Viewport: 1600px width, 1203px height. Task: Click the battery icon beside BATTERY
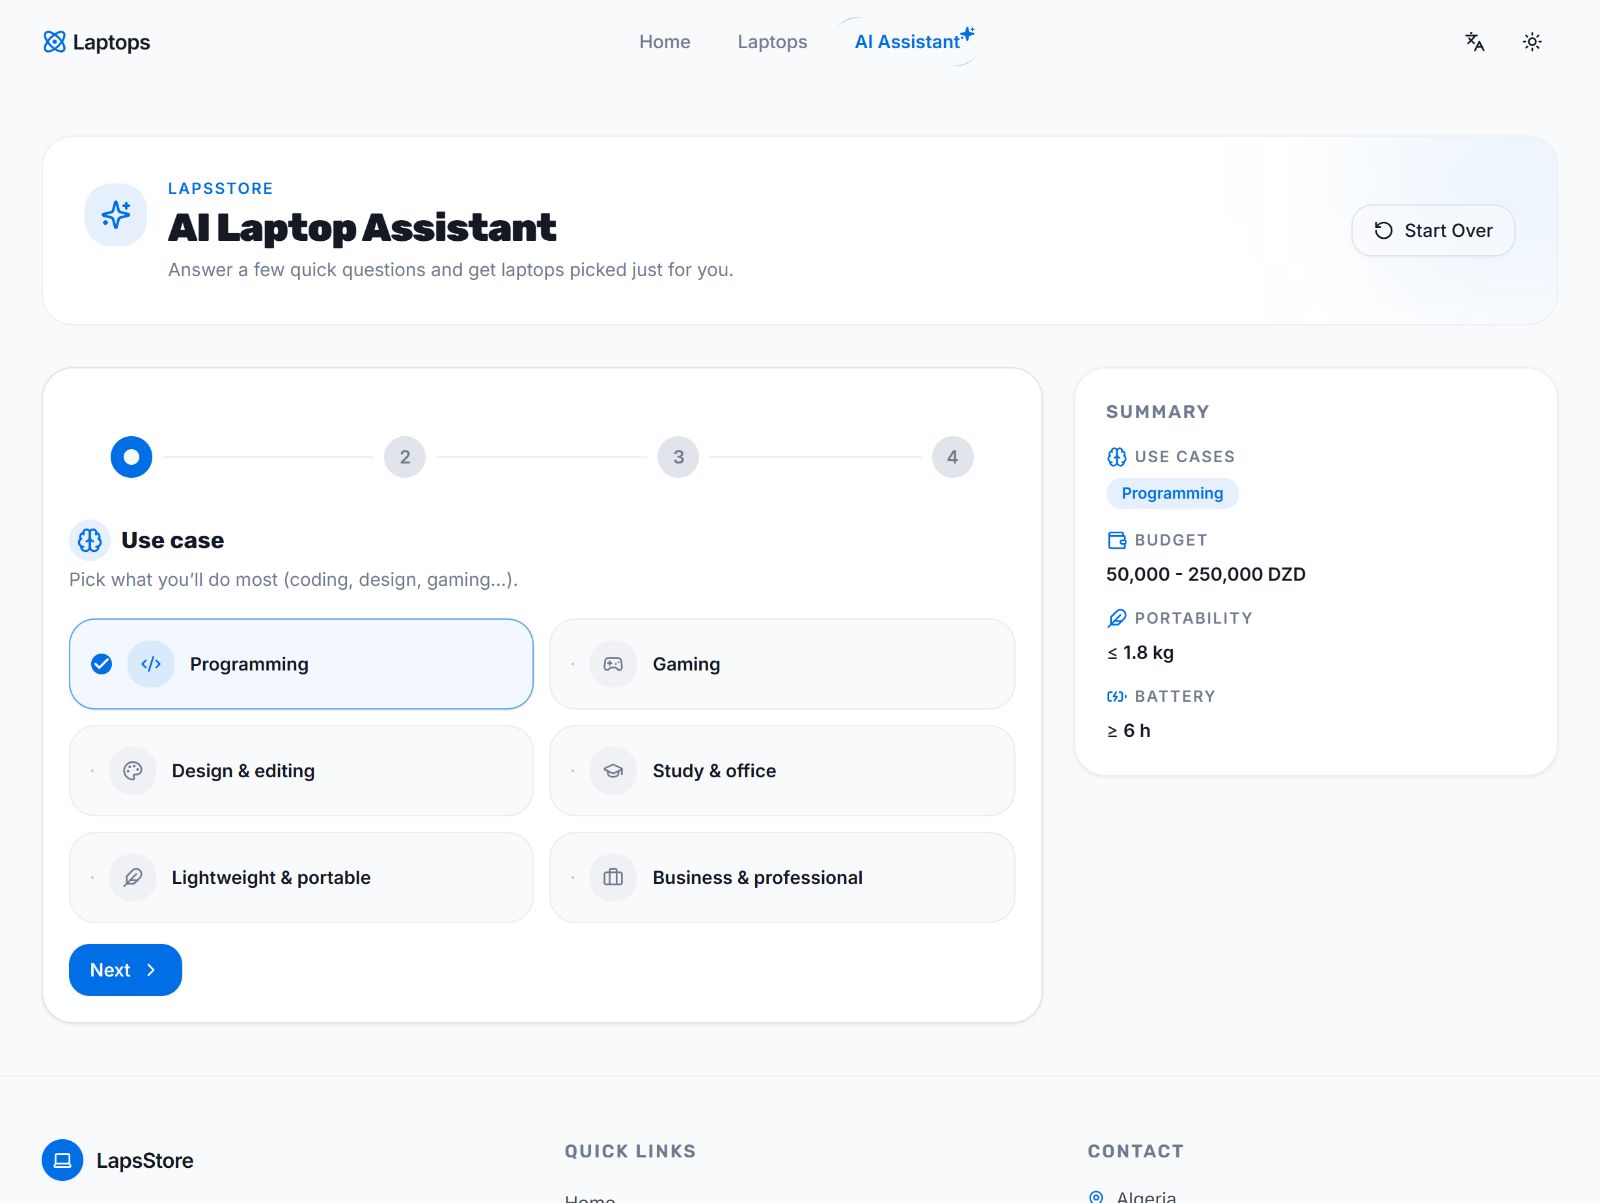tap(1117, 696)
